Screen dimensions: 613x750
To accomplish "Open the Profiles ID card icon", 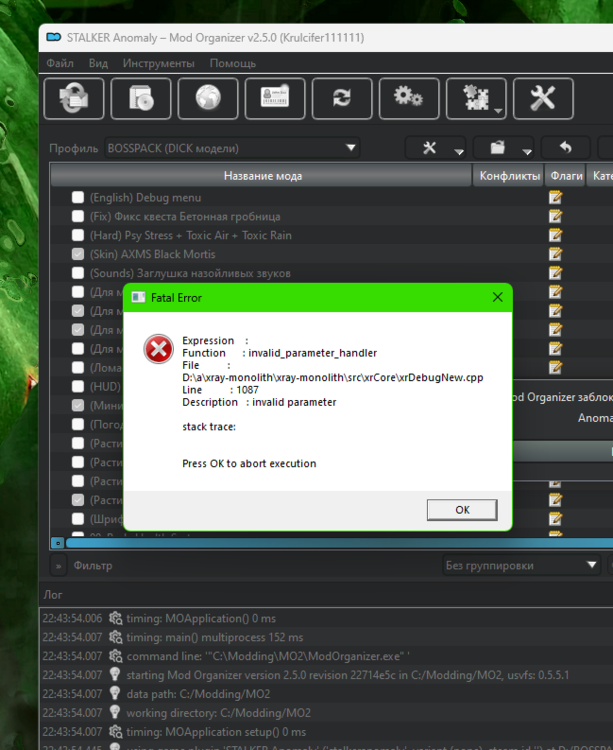I will pyautogui.click(x=275, y=99).
